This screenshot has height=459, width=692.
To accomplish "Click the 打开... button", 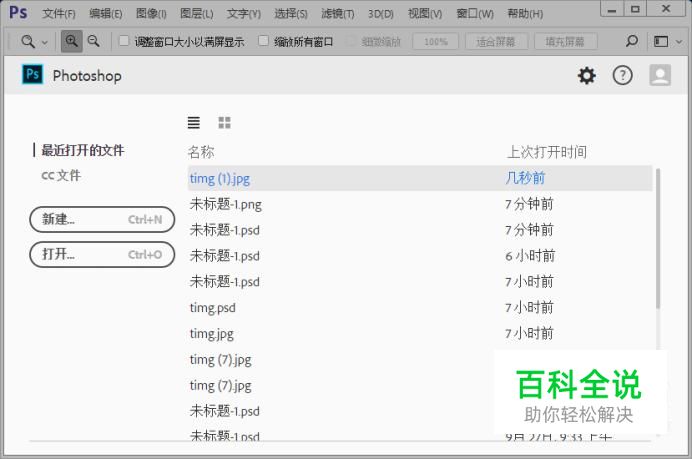I will tap(102, 255).
